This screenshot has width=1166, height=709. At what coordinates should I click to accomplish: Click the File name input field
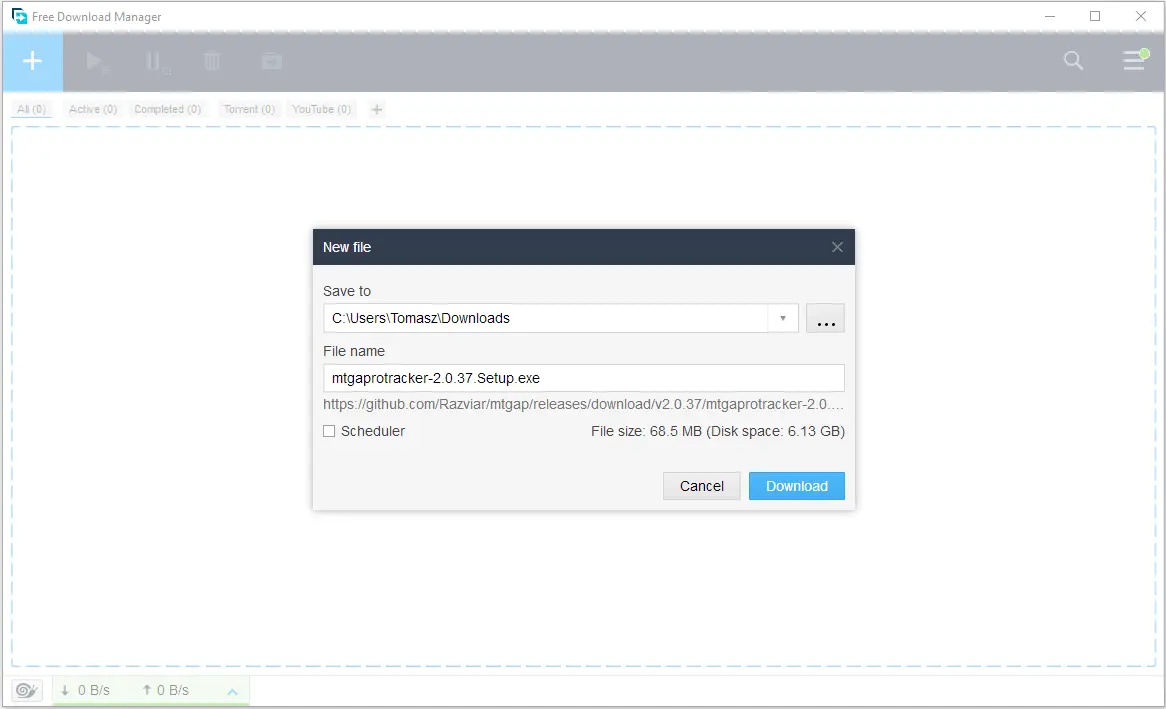pos(584,378)
